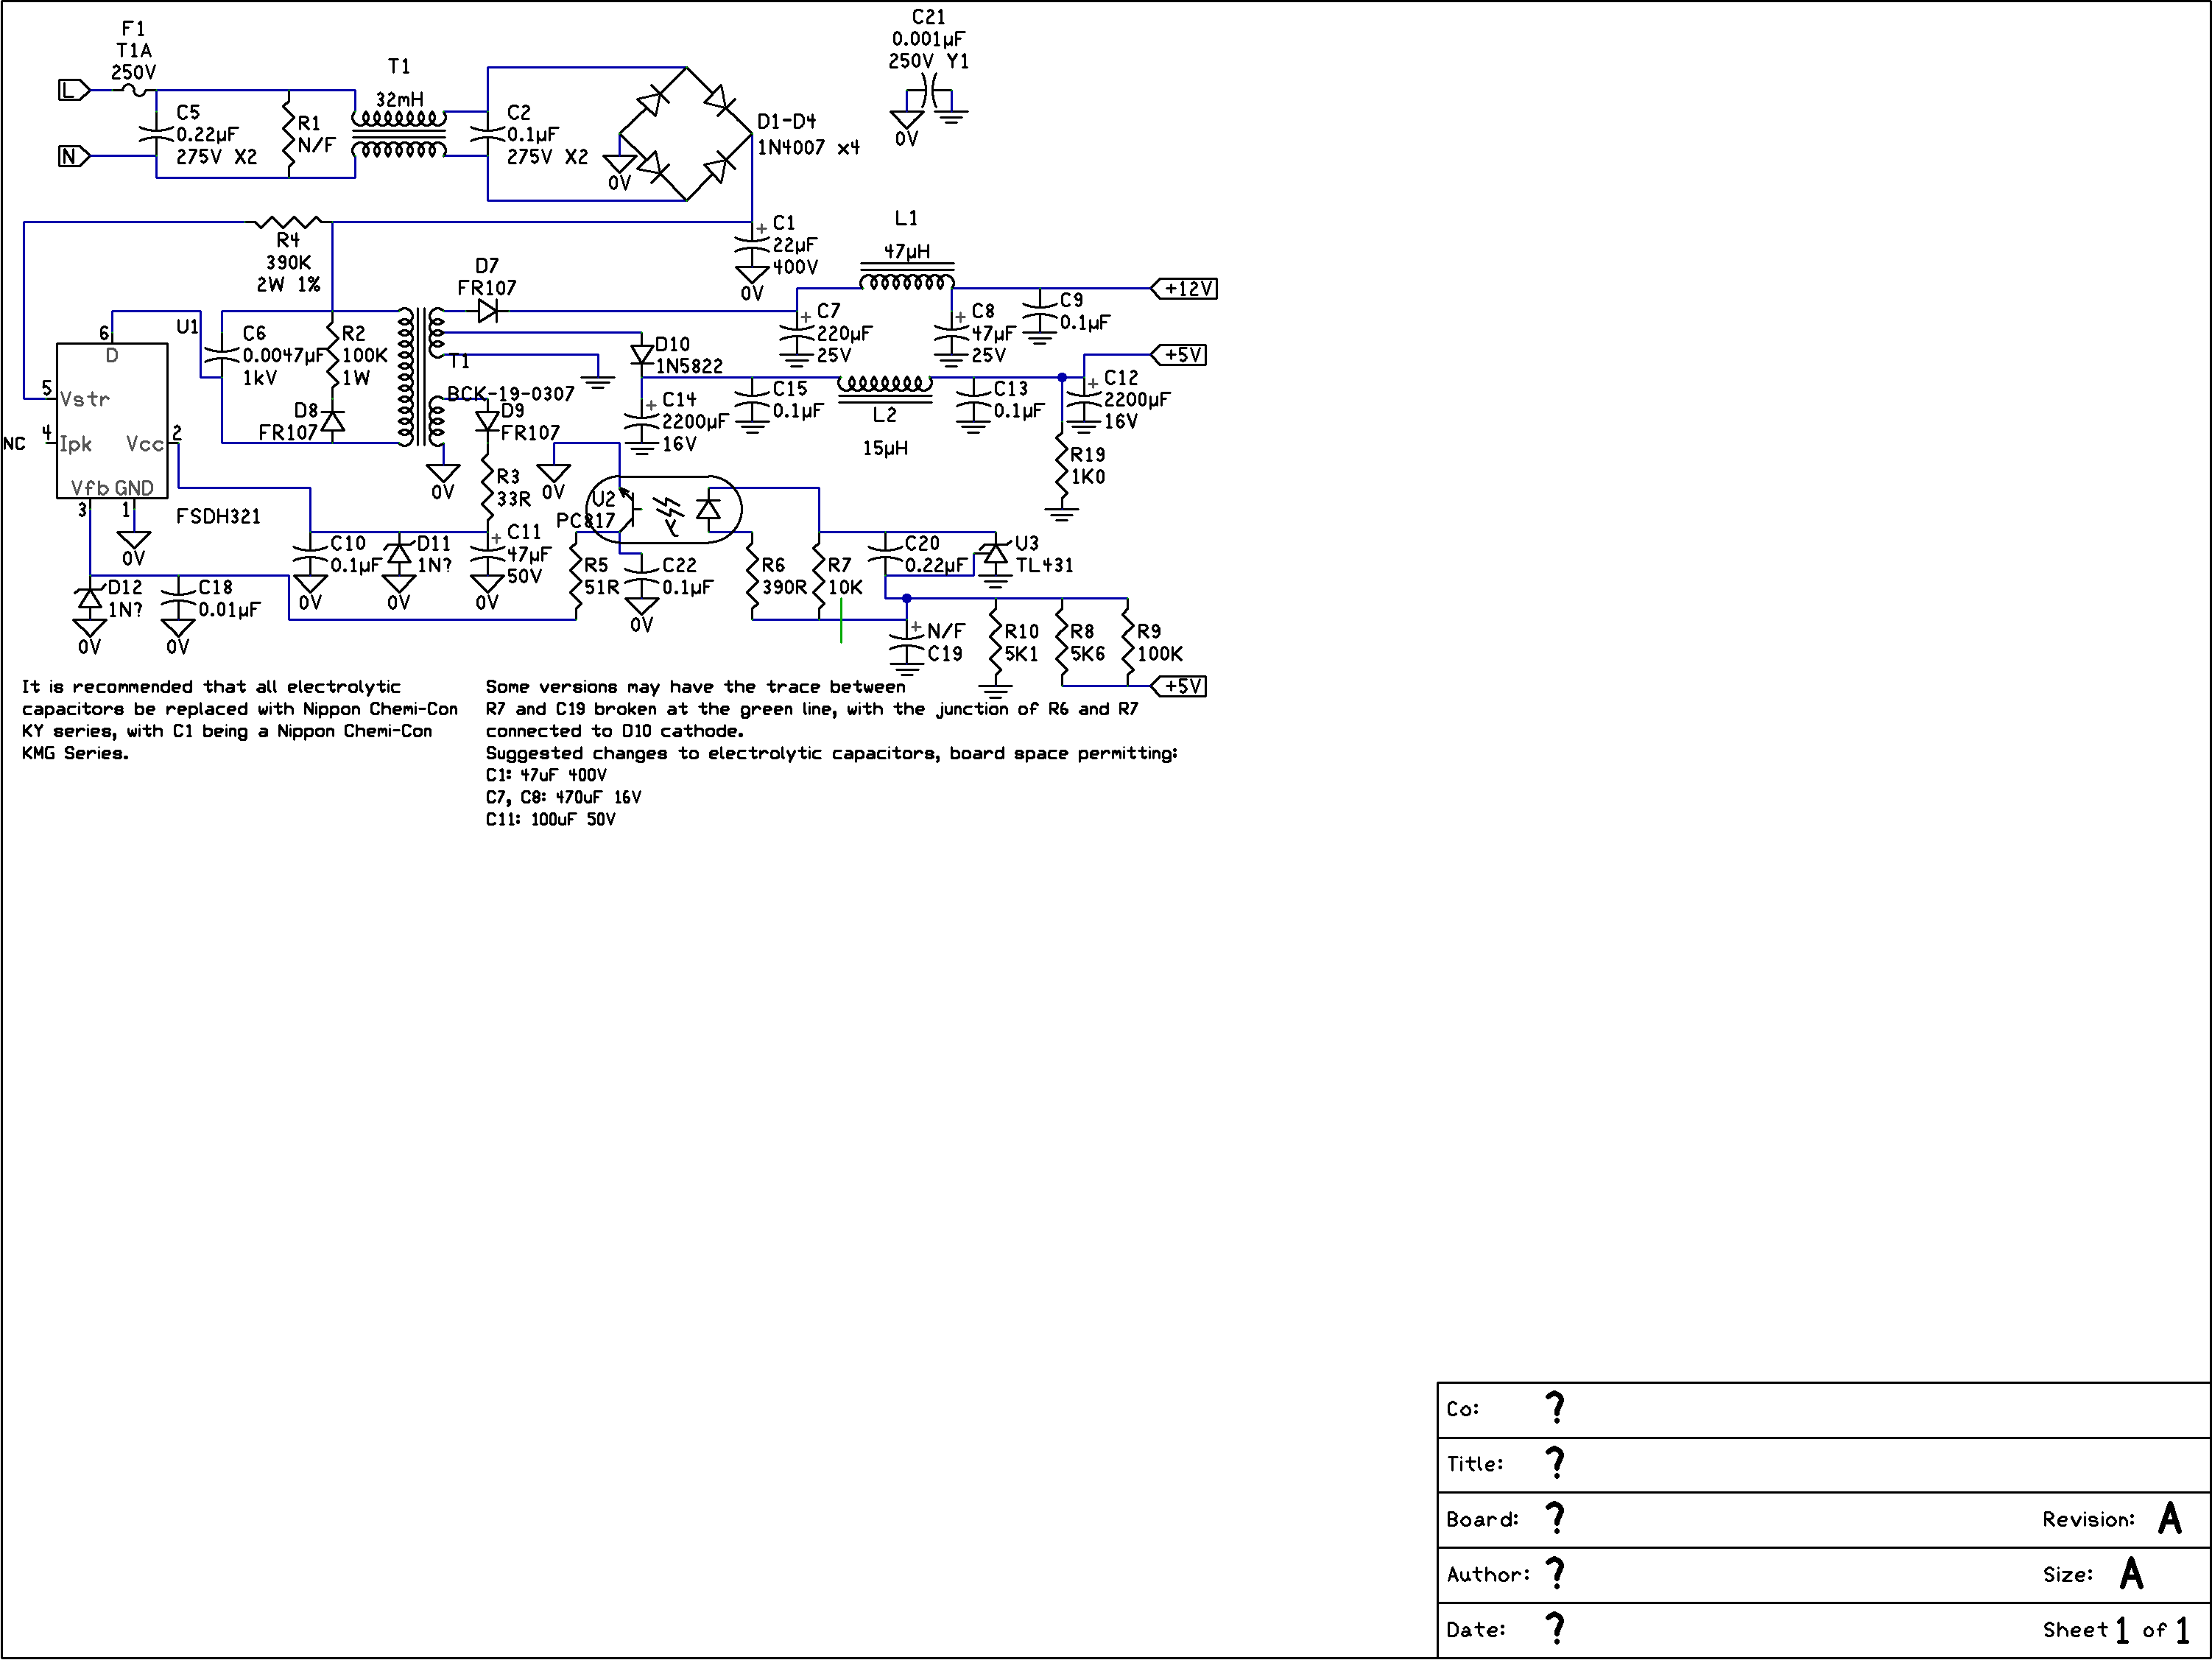
Task: Click the R6 390R resistor symbol
Action: pos(752,576)
